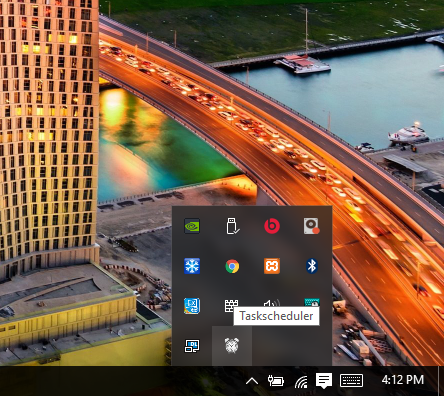Screen dimensions: 444x396
Task: Open the blue Intel graphics tray icon
Action: point(192,306)
